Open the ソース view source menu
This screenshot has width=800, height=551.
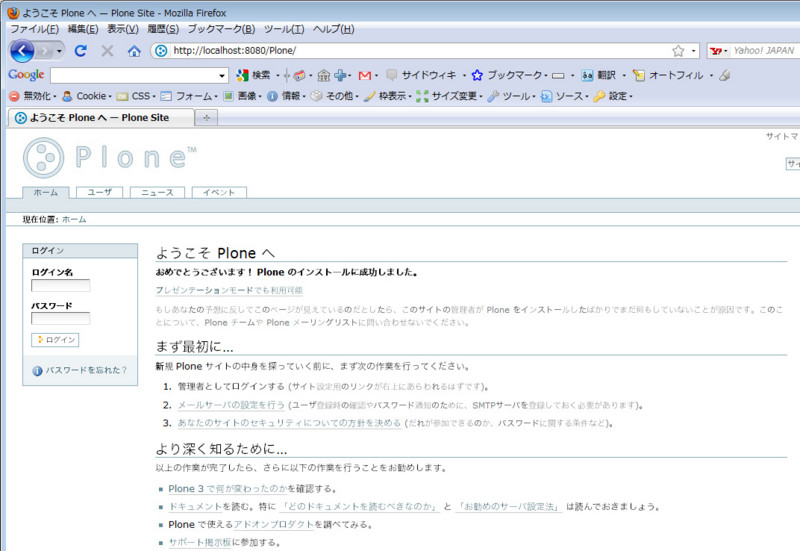564,96
